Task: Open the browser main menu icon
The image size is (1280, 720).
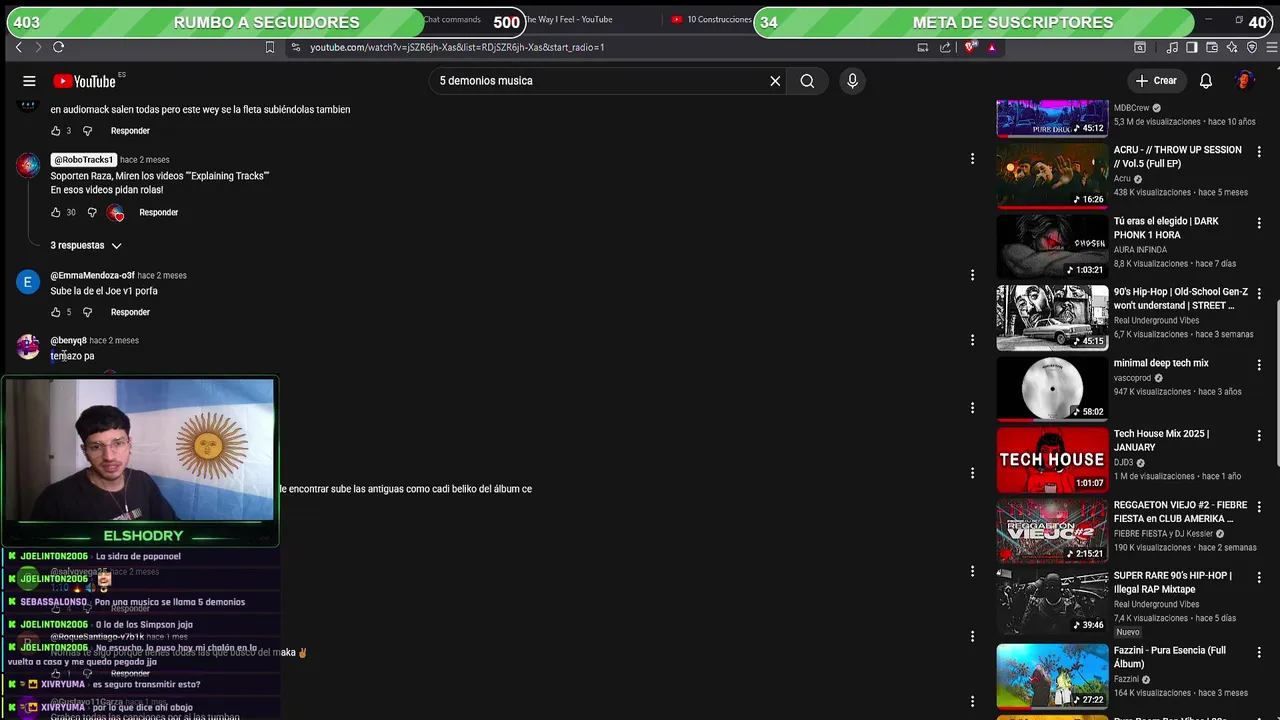Action: (1272, 47)
